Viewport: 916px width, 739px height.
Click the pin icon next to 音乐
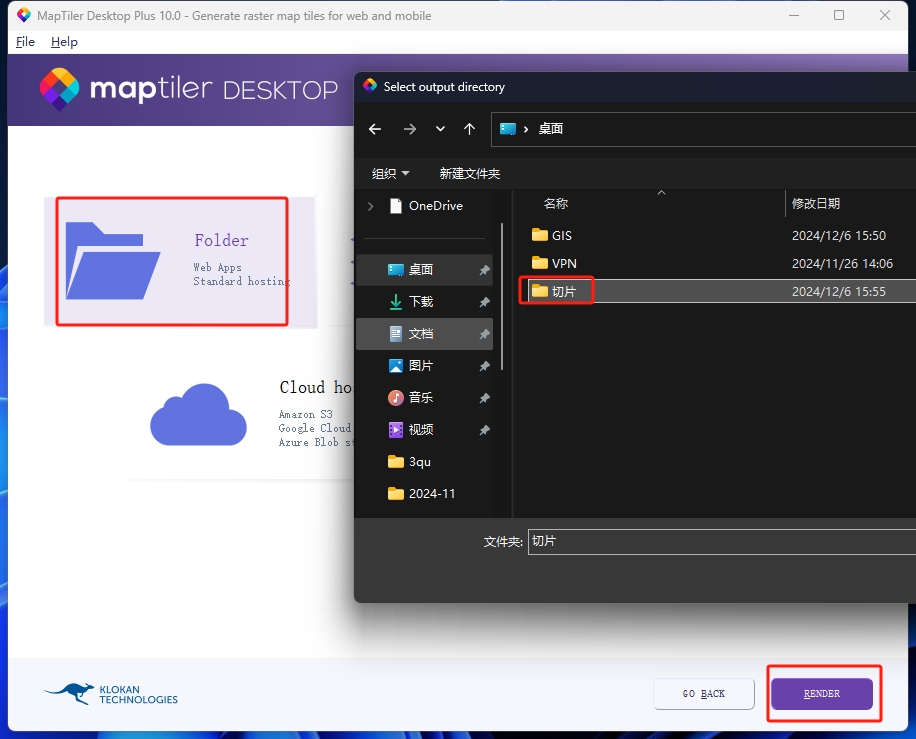[x=484, y=398]
